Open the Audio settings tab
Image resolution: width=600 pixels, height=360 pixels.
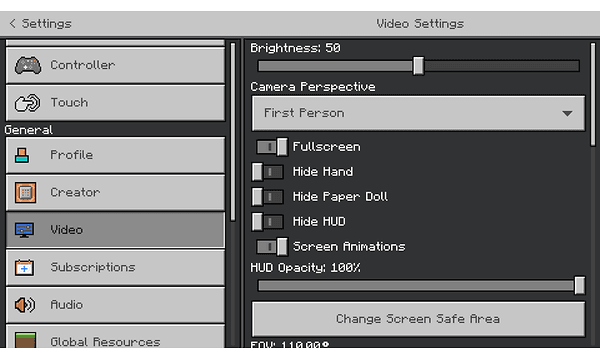[x=116, y=305]
